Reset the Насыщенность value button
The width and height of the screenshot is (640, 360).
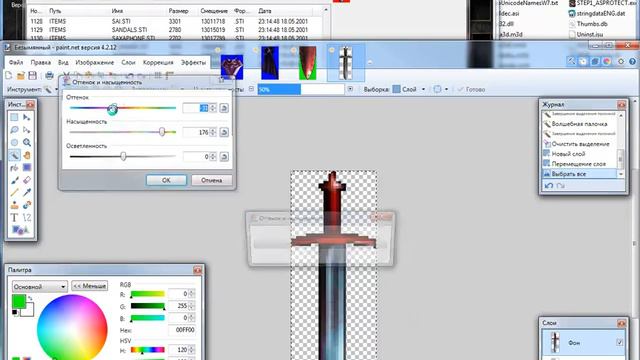[x=224, y=132]
